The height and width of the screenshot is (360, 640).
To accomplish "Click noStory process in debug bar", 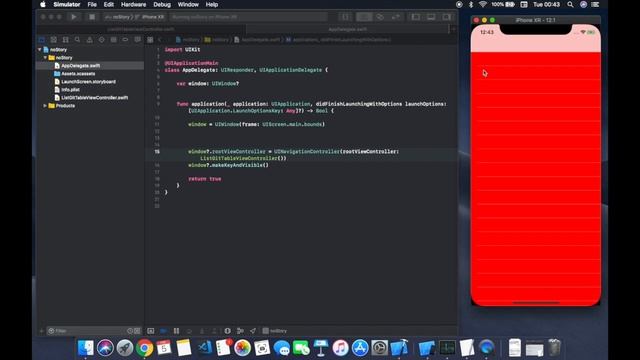I will [275, 331].
